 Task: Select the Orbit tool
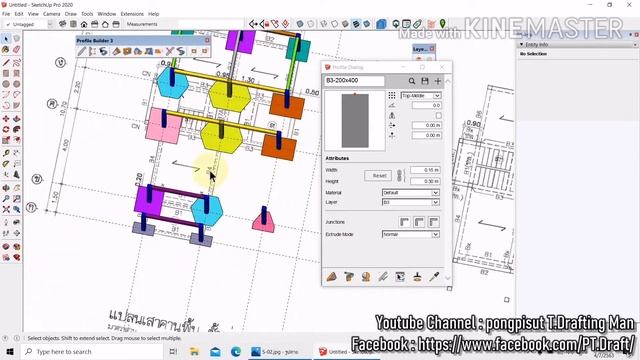tap(6, 188)
